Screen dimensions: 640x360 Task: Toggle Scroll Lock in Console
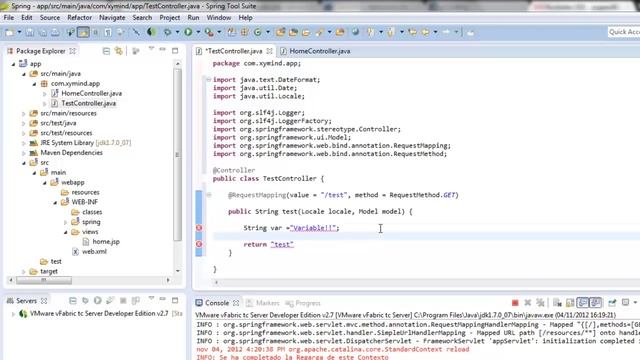coord(570,303)
